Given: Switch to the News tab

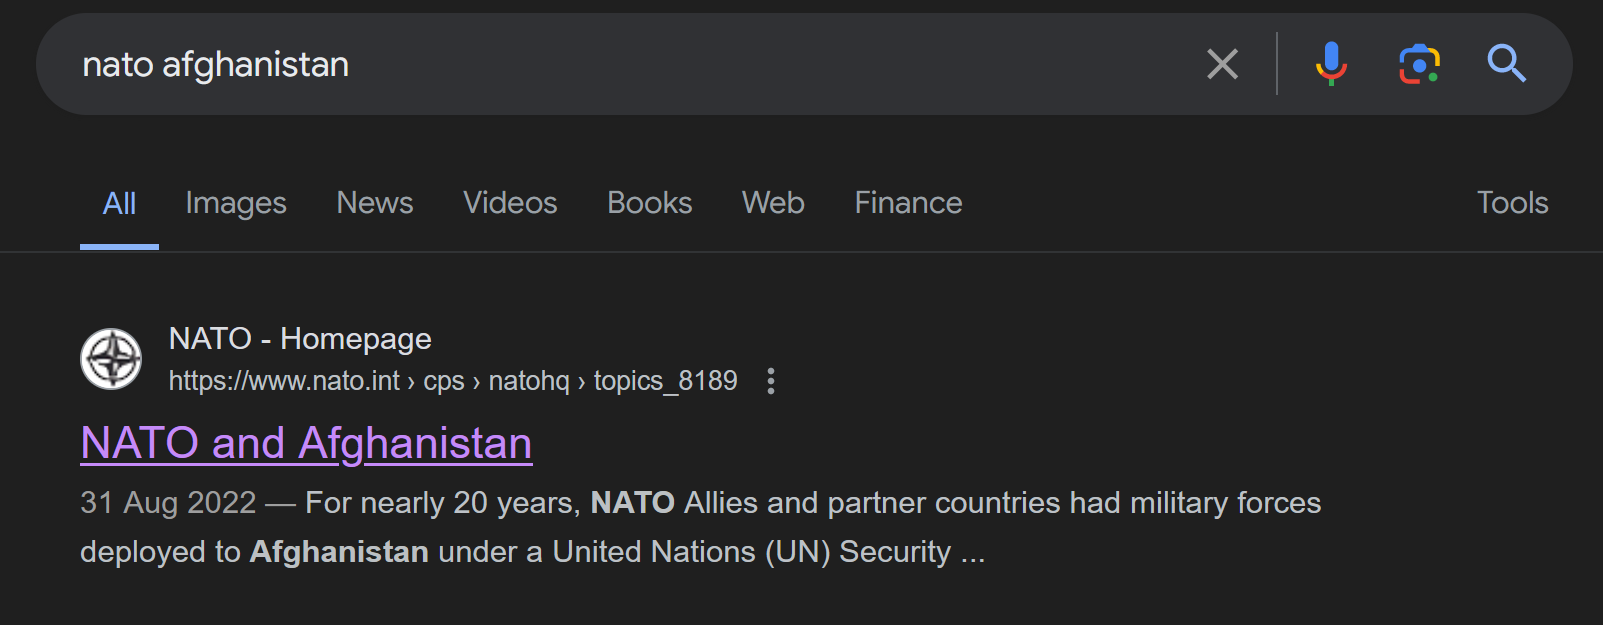Looking at the screenshot, I should [375, 203].
